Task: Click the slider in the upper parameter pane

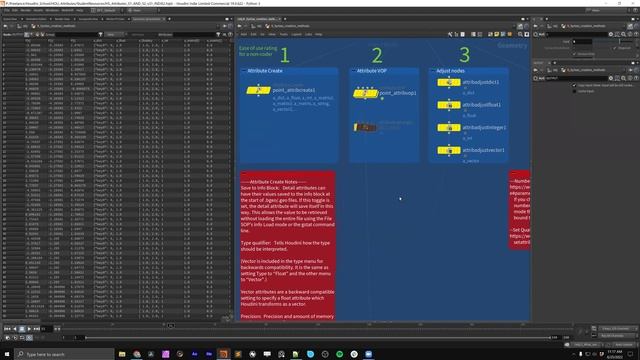Action: coord(612,41)
